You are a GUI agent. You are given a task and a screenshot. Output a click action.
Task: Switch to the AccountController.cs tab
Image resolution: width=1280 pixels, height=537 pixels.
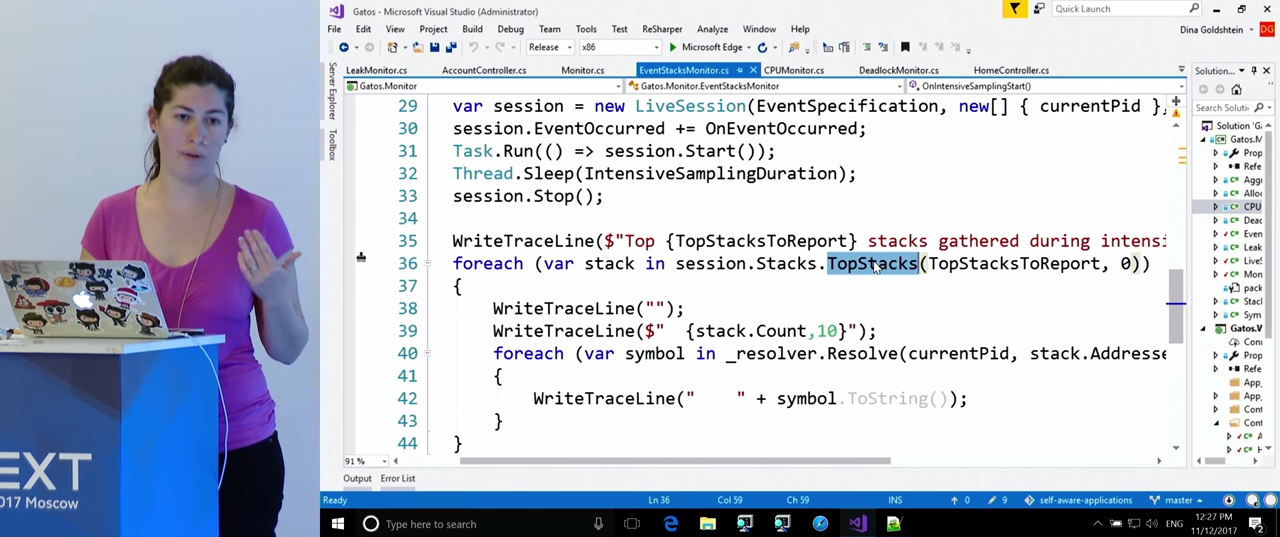(484, 70)
